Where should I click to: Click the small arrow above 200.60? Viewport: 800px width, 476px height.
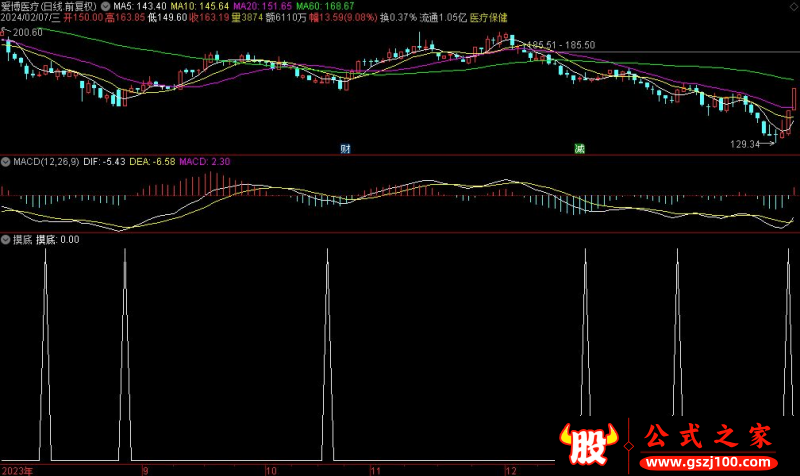(5, 32)
